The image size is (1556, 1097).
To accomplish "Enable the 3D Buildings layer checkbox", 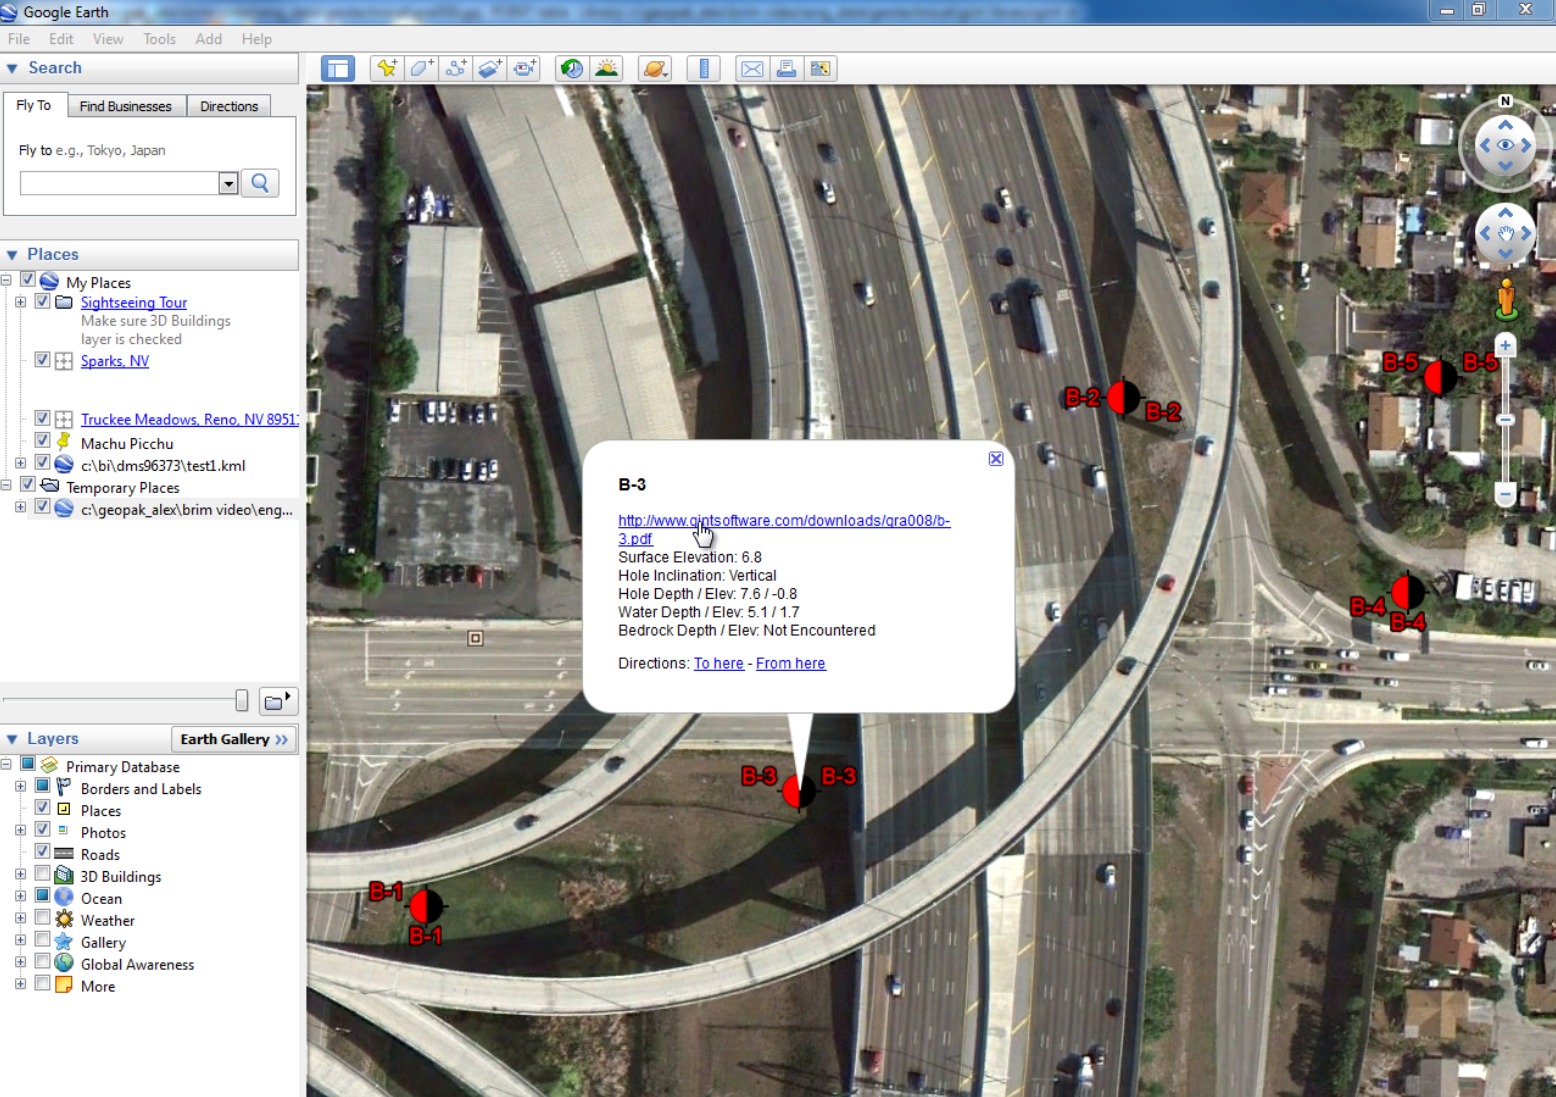I will (42, 875).
